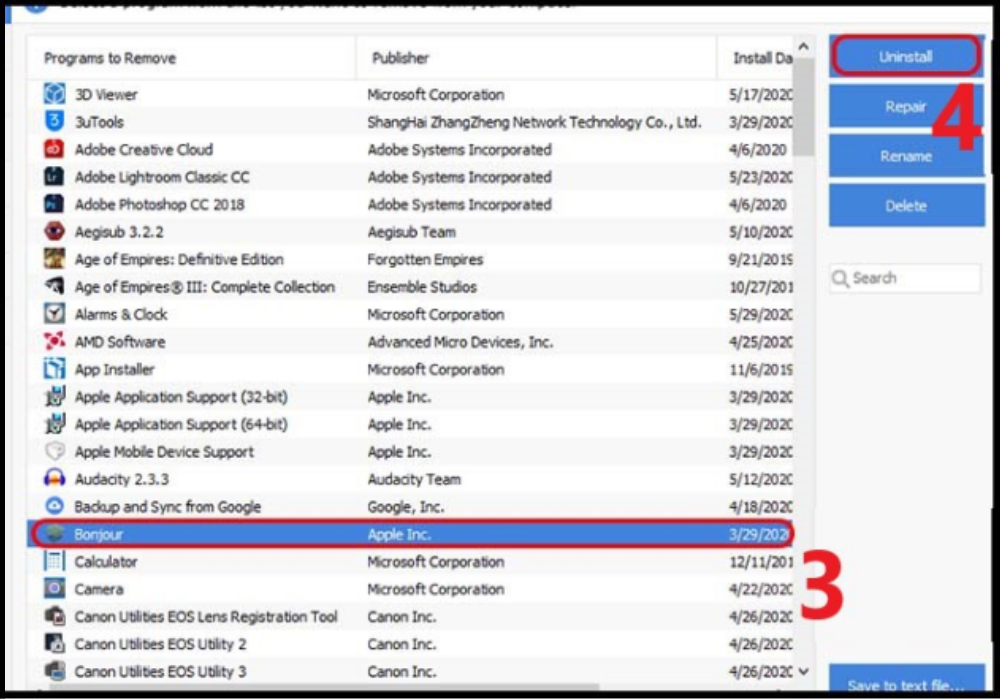Sort list by Install Date column header

[756, 58]
